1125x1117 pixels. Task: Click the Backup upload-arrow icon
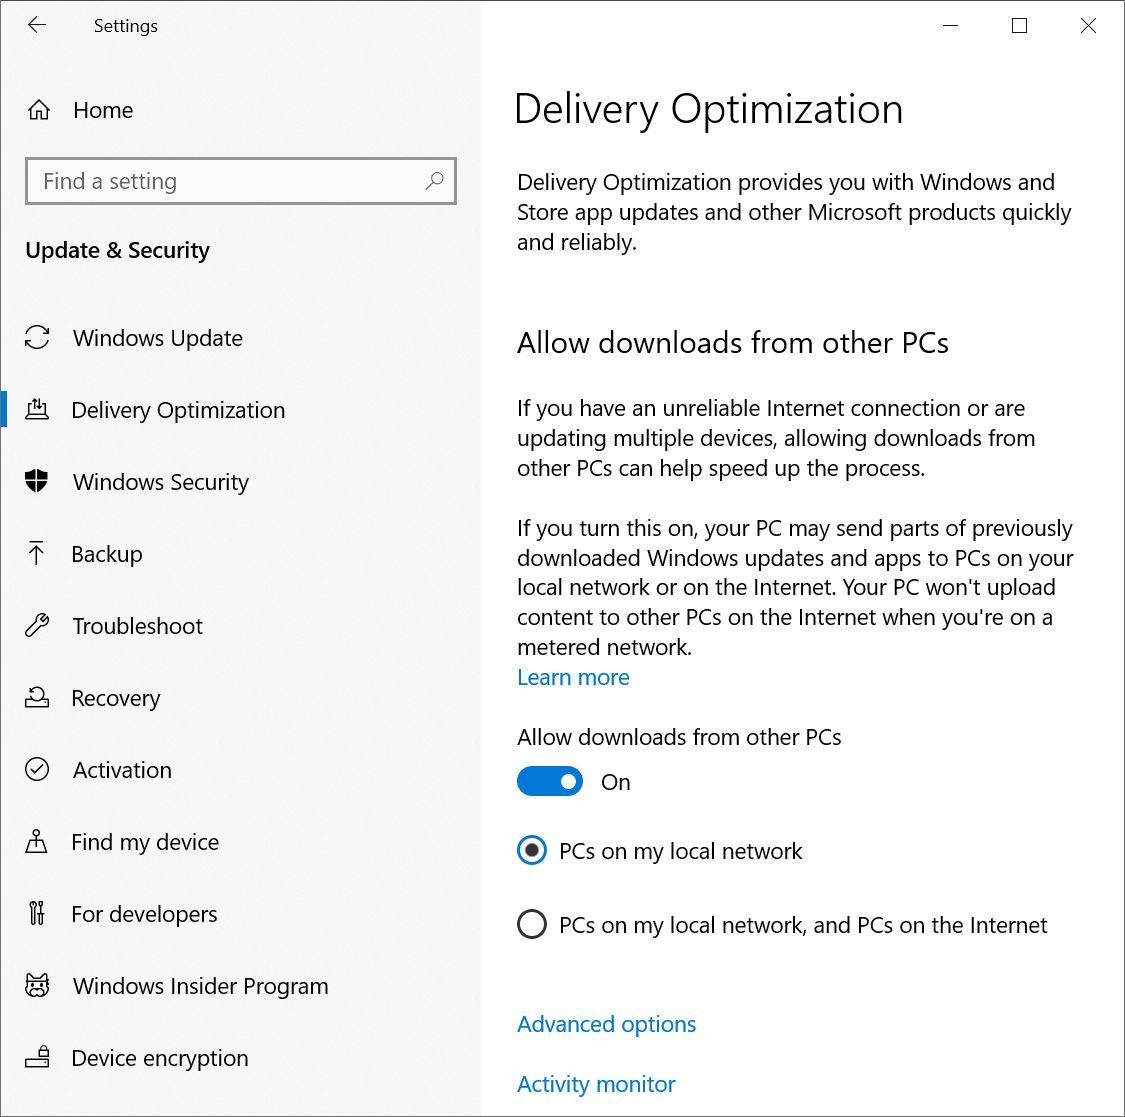37,553
